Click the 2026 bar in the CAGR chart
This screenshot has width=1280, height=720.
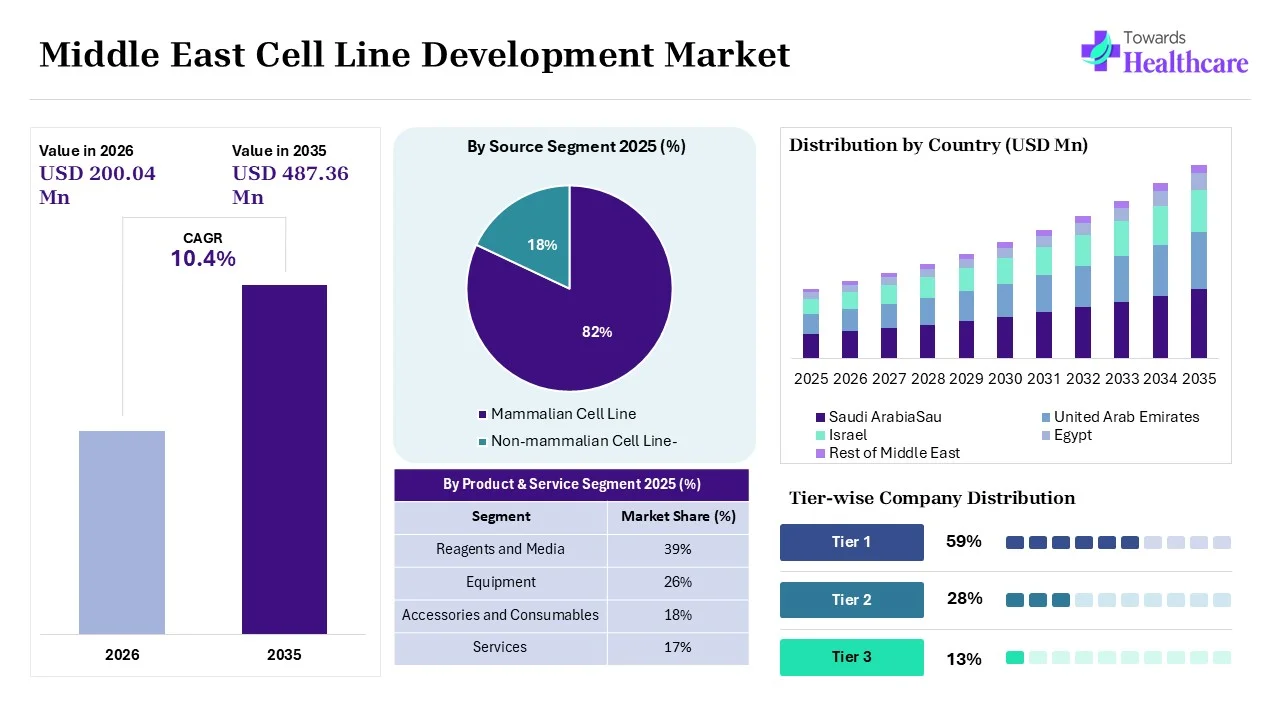[122, 532]
